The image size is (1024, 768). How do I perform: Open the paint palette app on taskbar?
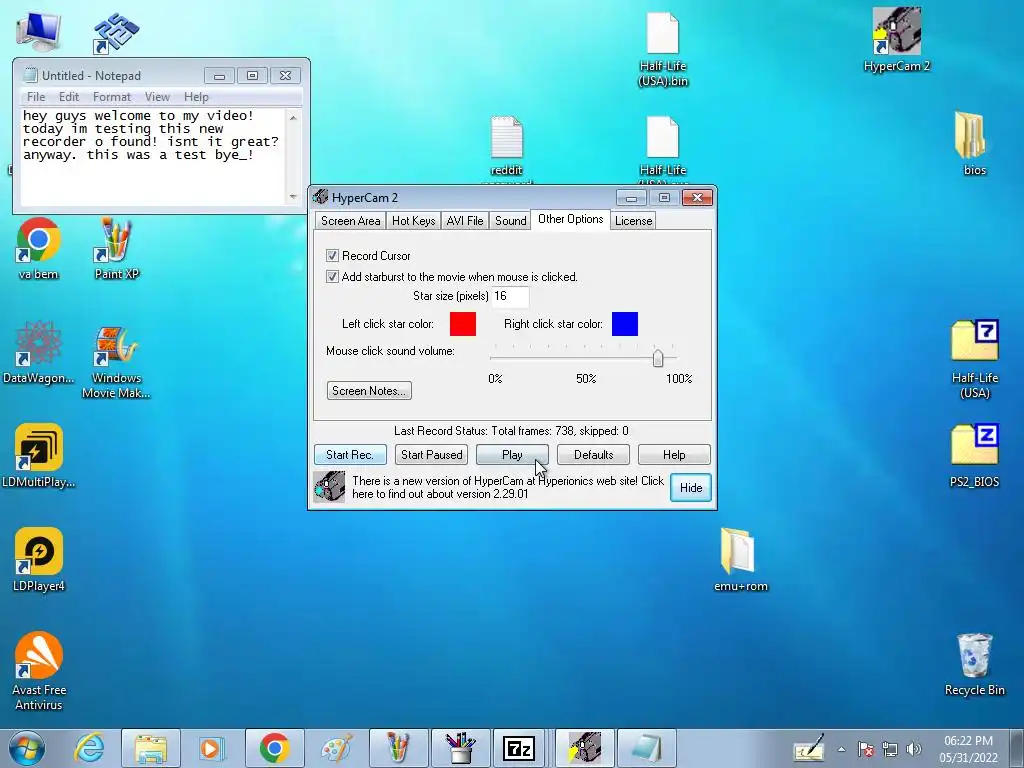pos(336,748)
